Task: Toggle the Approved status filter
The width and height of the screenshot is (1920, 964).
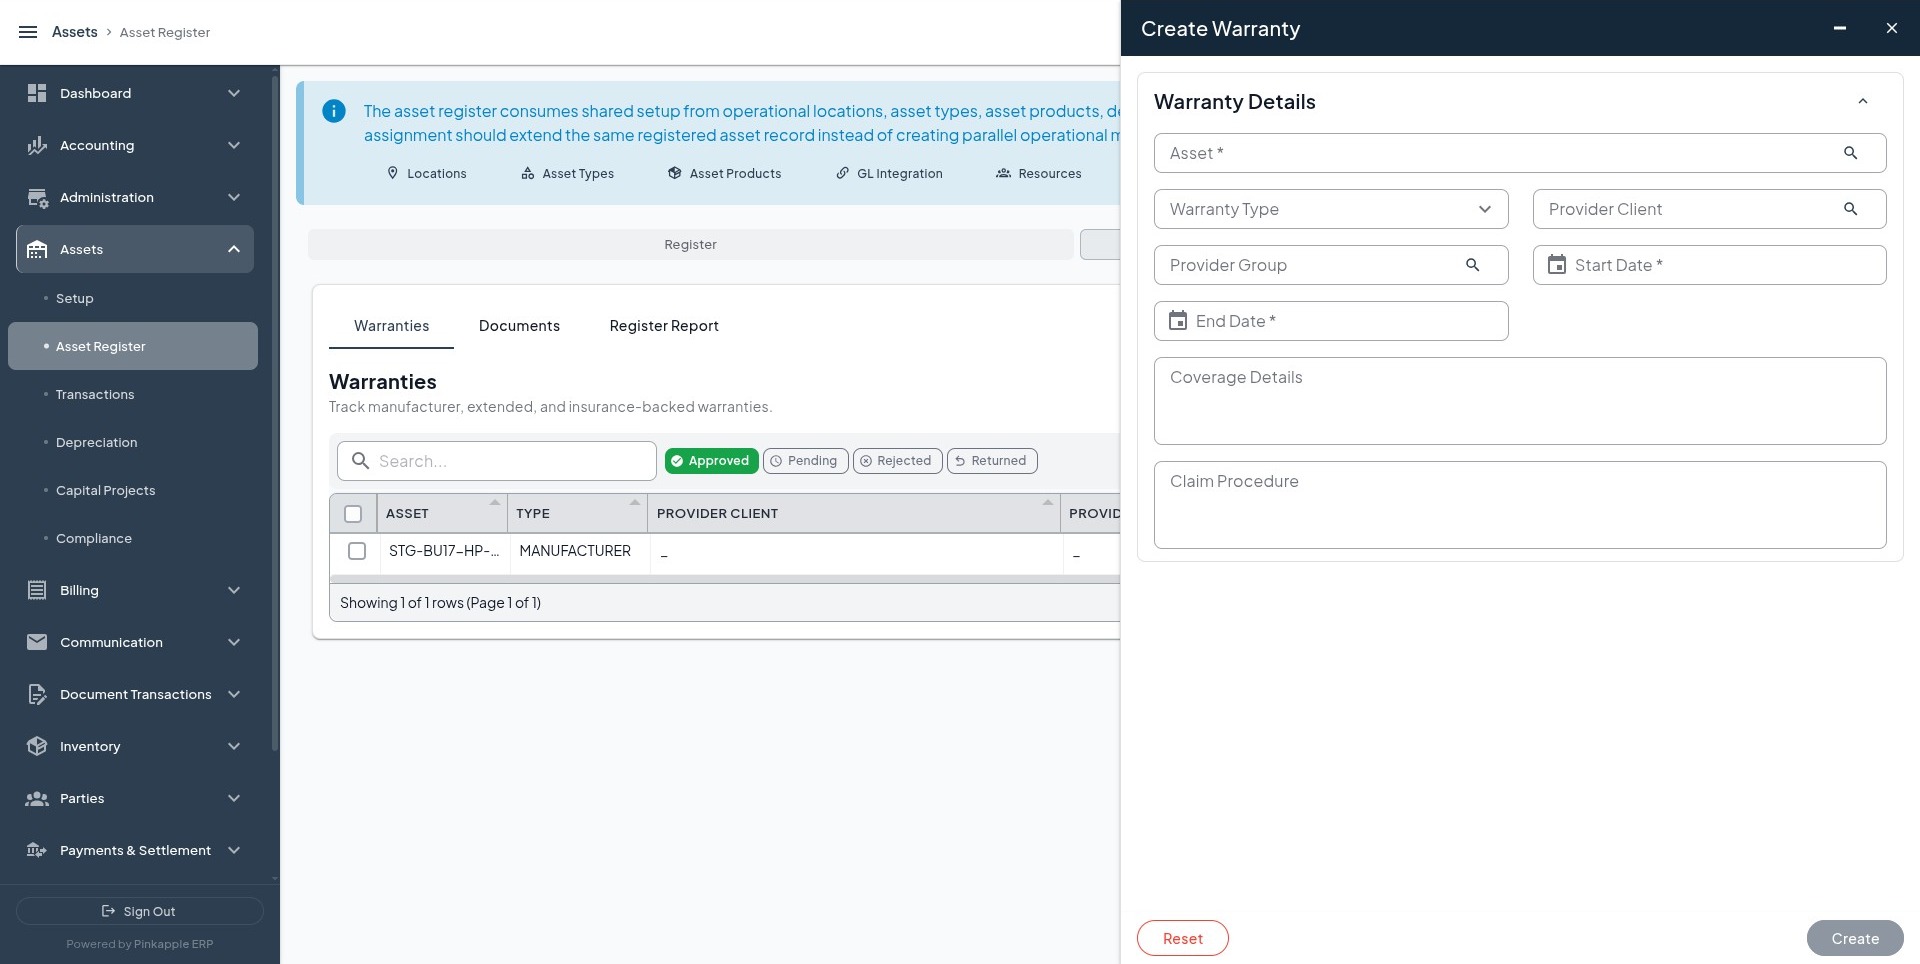Action: coord(711,461)
